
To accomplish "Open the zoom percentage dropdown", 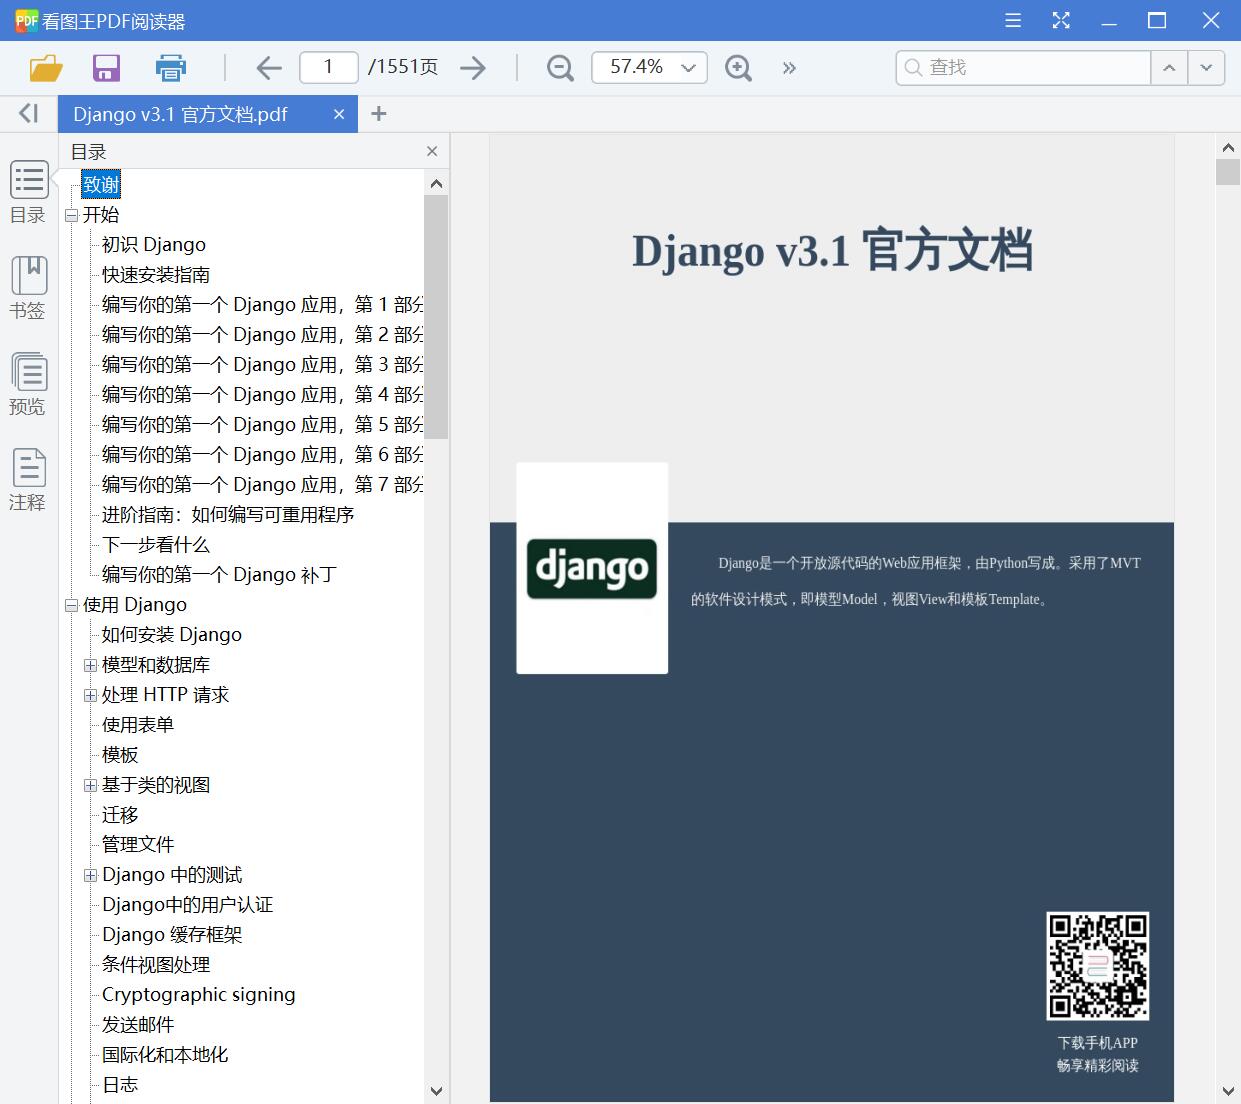I will click(688, 68).
